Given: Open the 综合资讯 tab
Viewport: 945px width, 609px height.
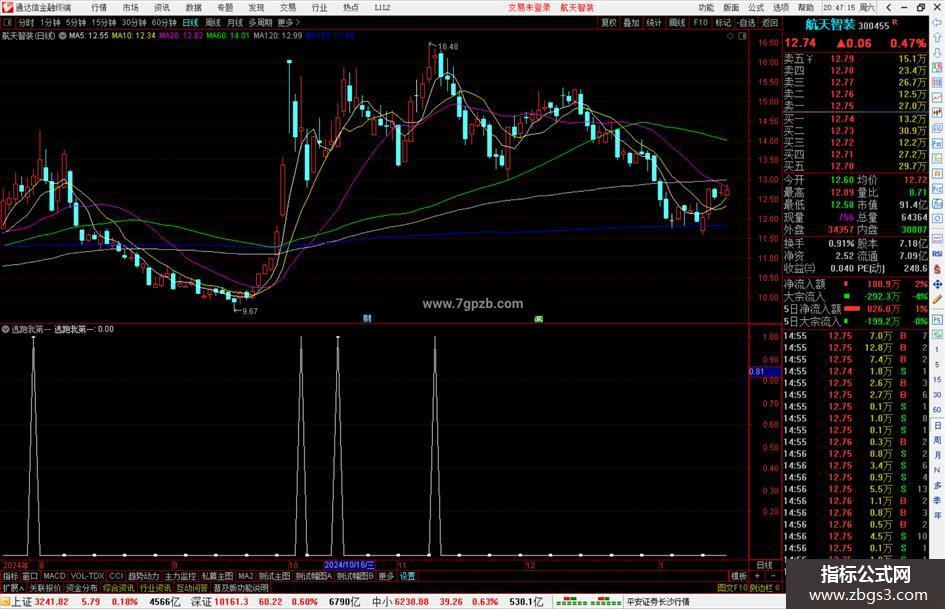Looking at the screenshot, I should click(x=119, y=588).
